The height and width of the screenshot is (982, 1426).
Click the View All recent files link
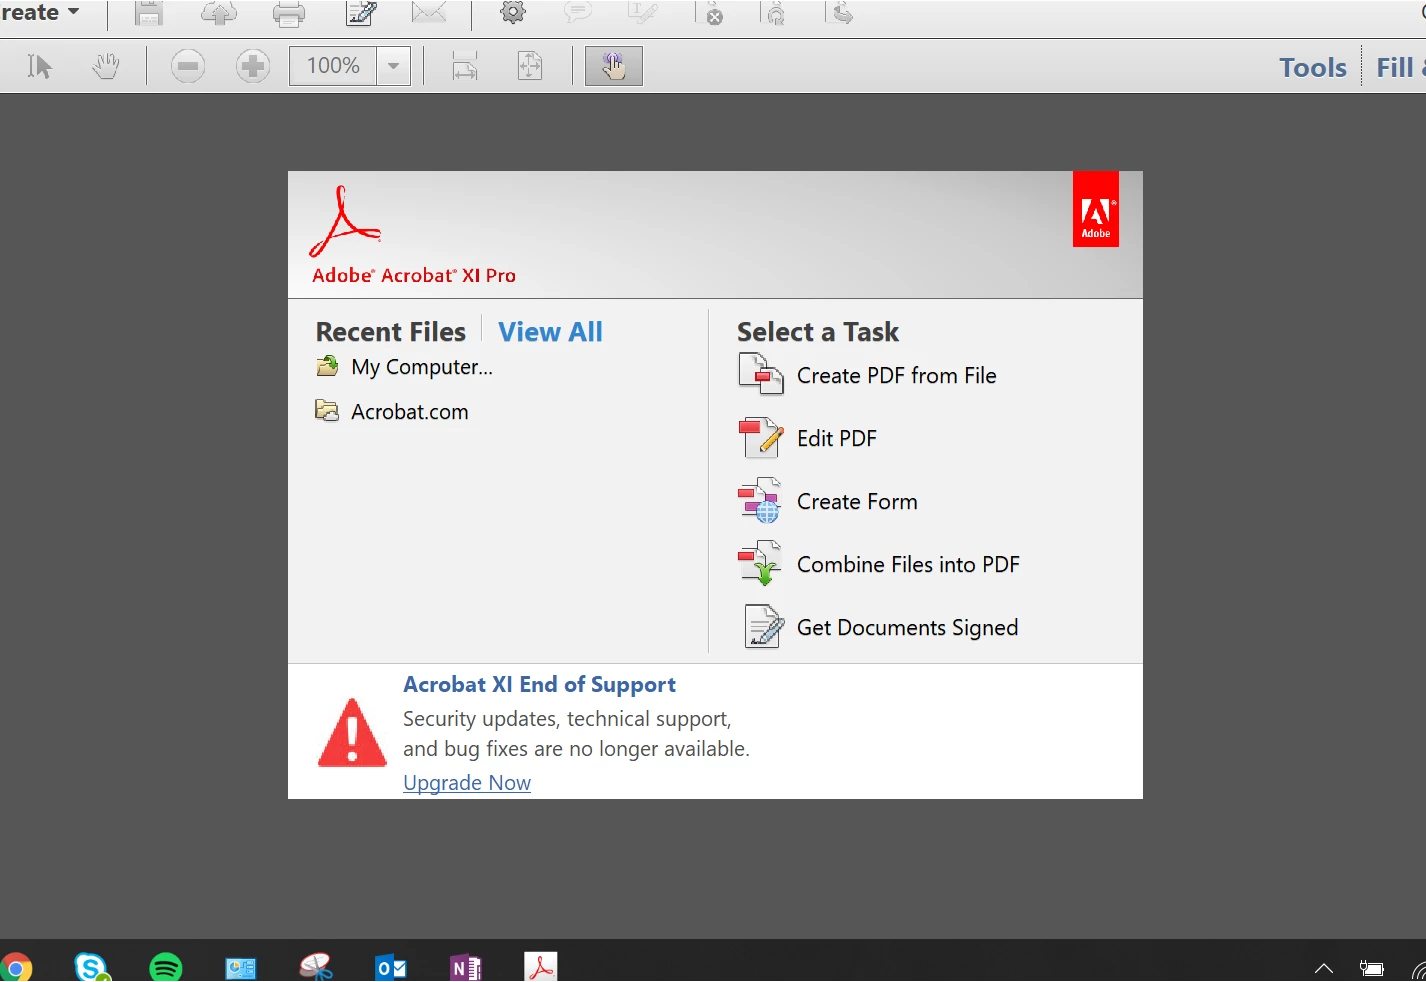coord(550,332)
